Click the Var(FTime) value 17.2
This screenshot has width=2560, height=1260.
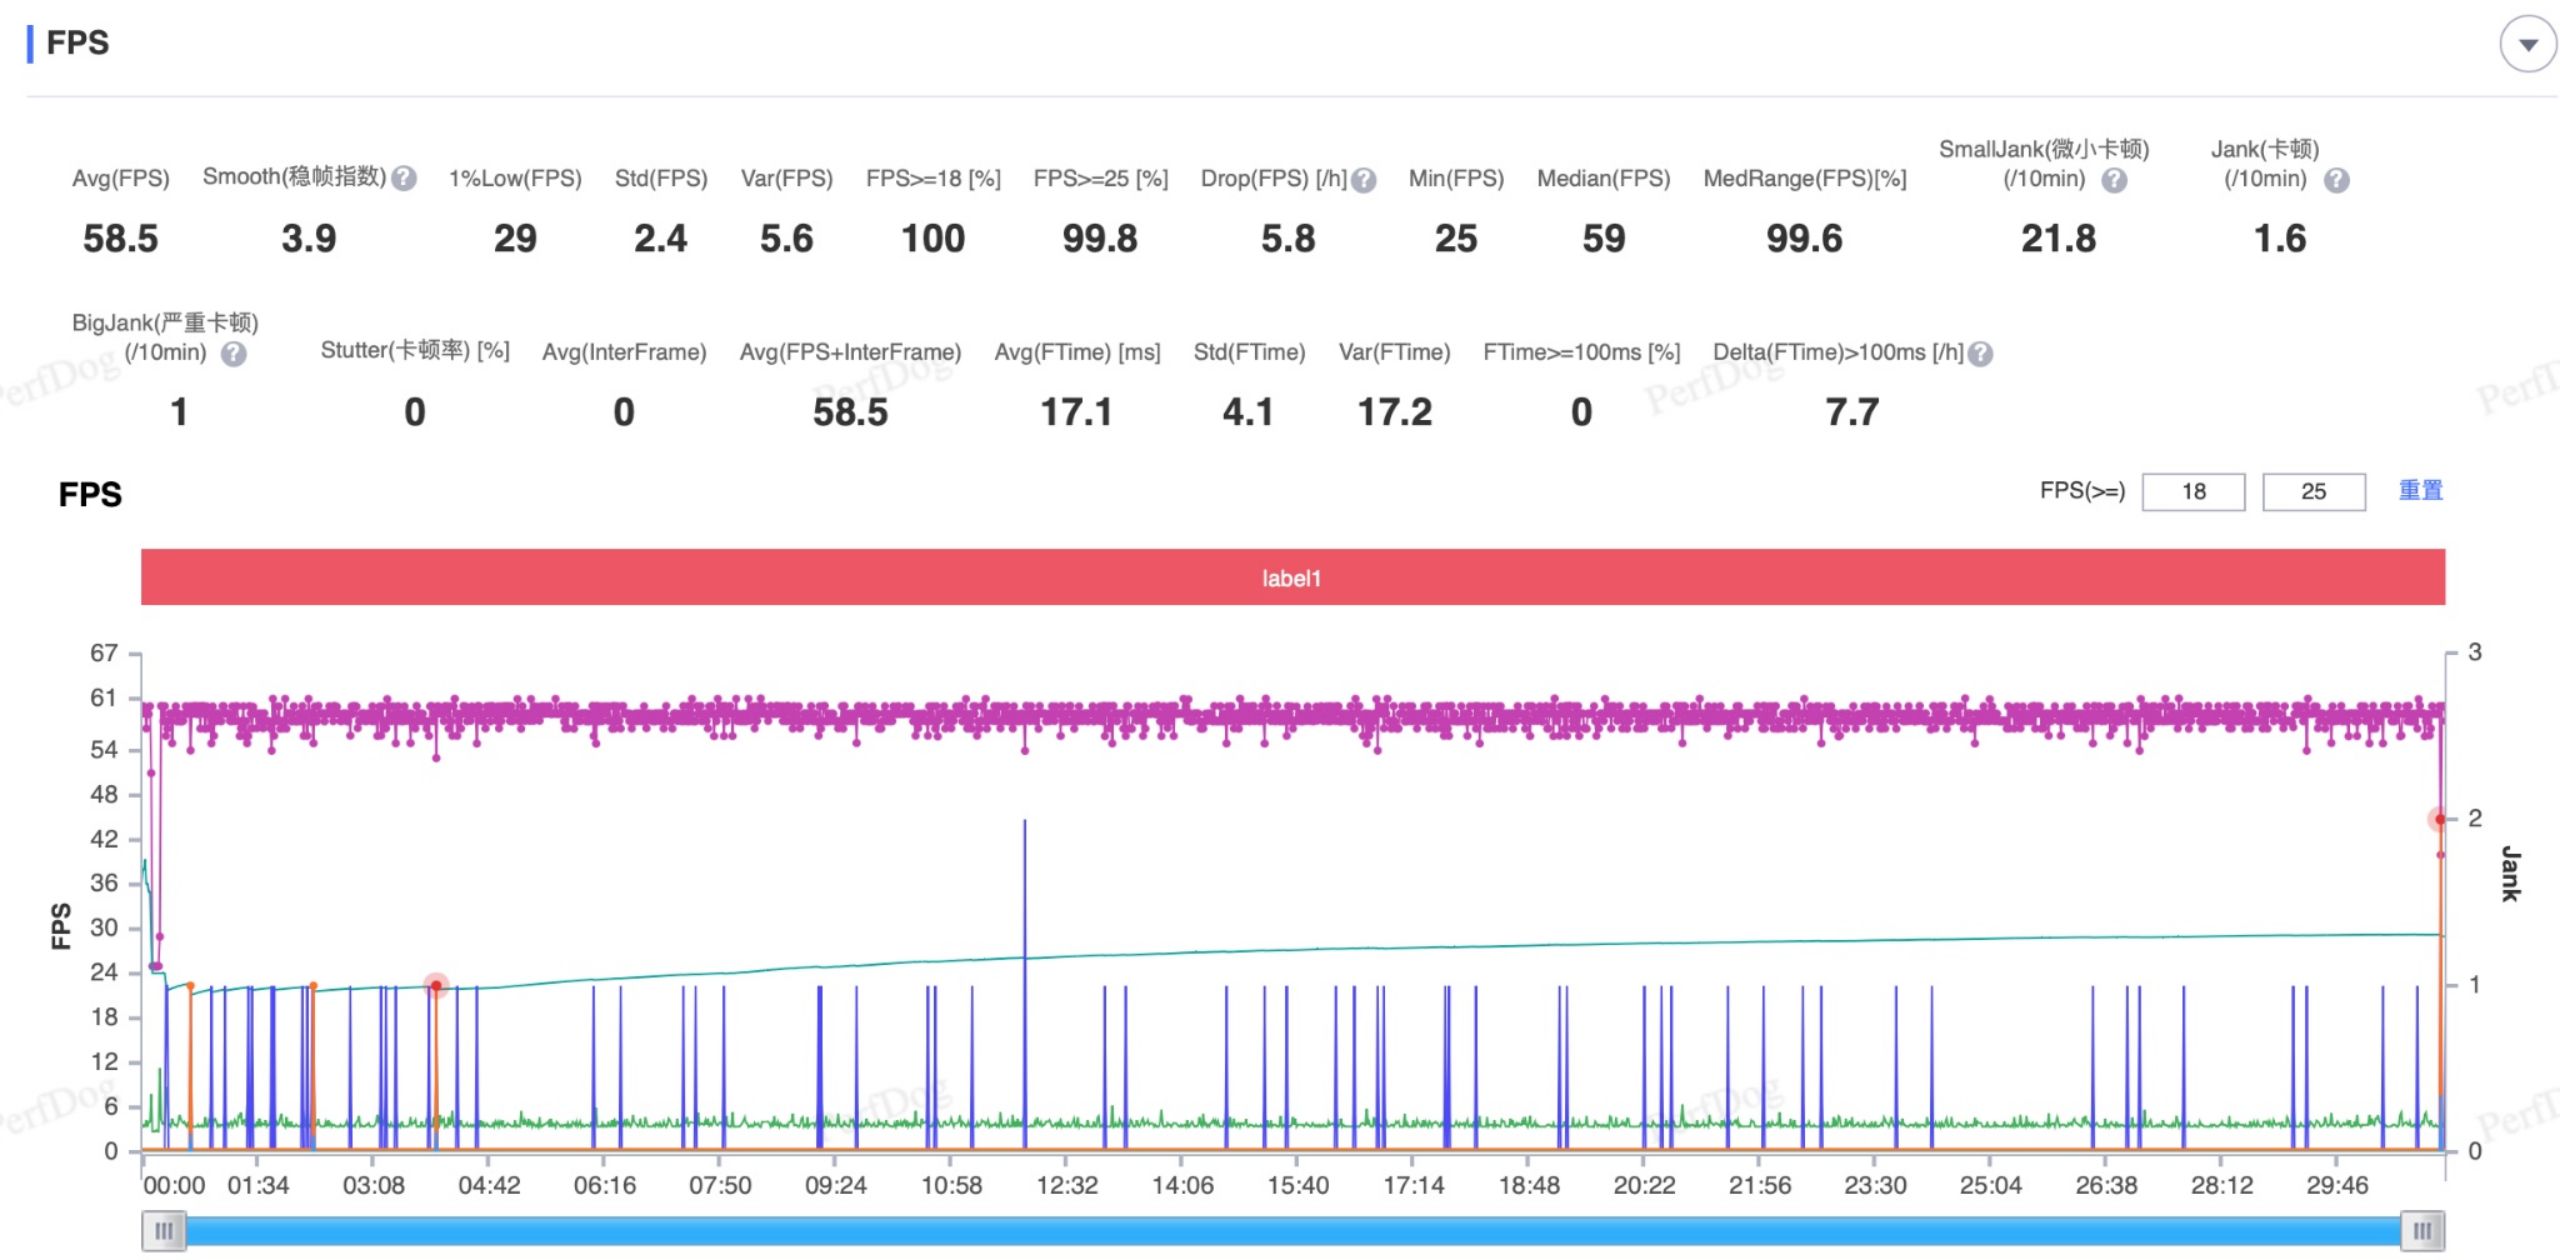(1394, 412)
